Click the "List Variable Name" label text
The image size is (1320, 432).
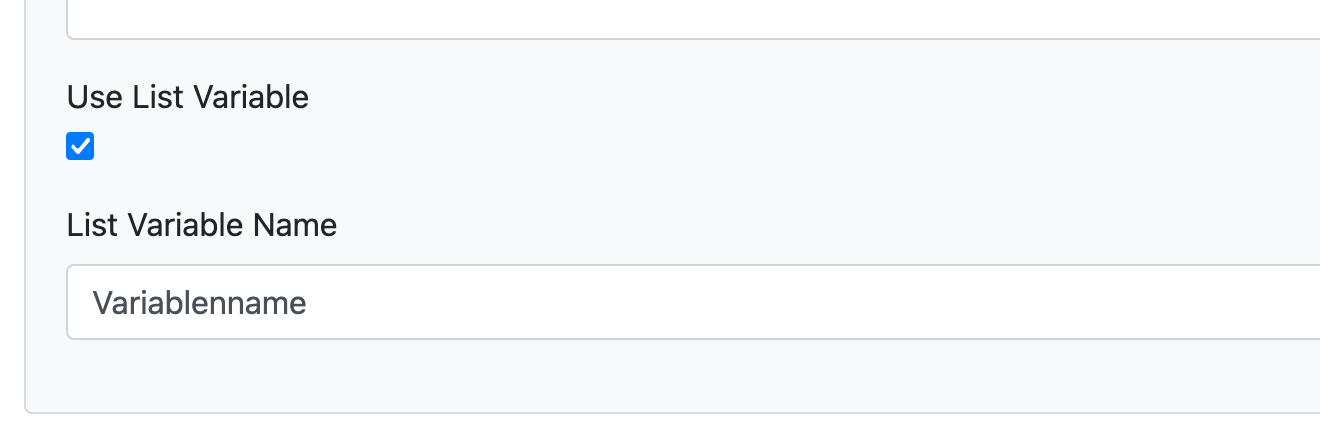click(x=202, y=225)
